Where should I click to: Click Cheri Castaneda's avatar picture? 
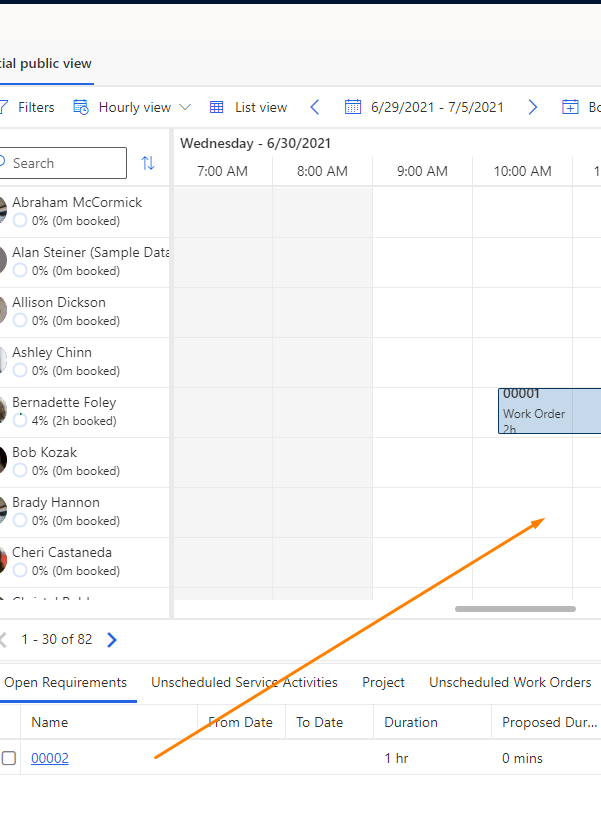click(3, 561)
